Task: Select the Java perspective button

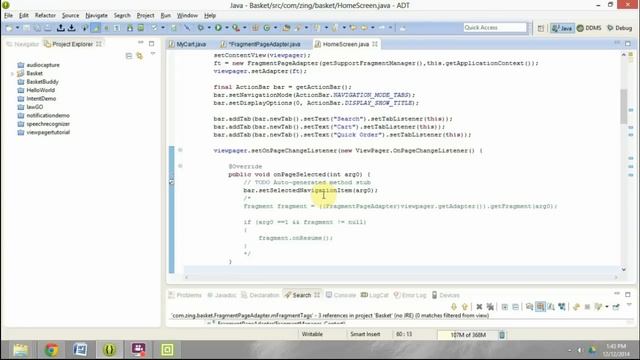Action: [x=562, y=28]
